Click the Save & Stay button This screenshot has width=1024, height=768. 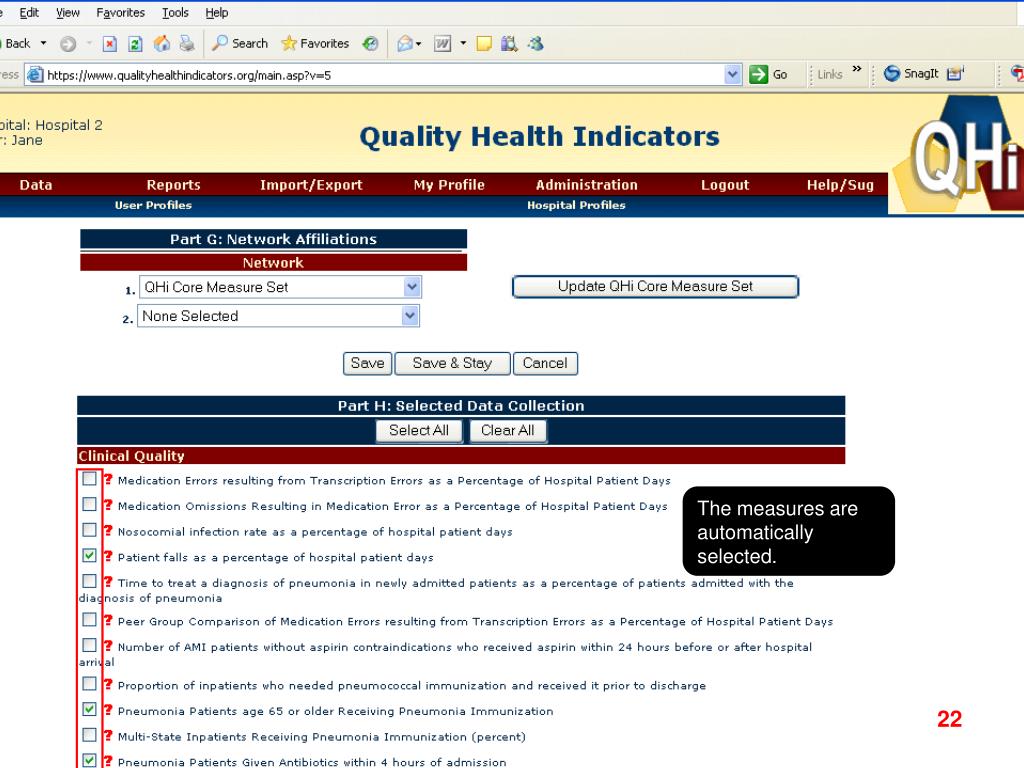(x=452, y=363)
